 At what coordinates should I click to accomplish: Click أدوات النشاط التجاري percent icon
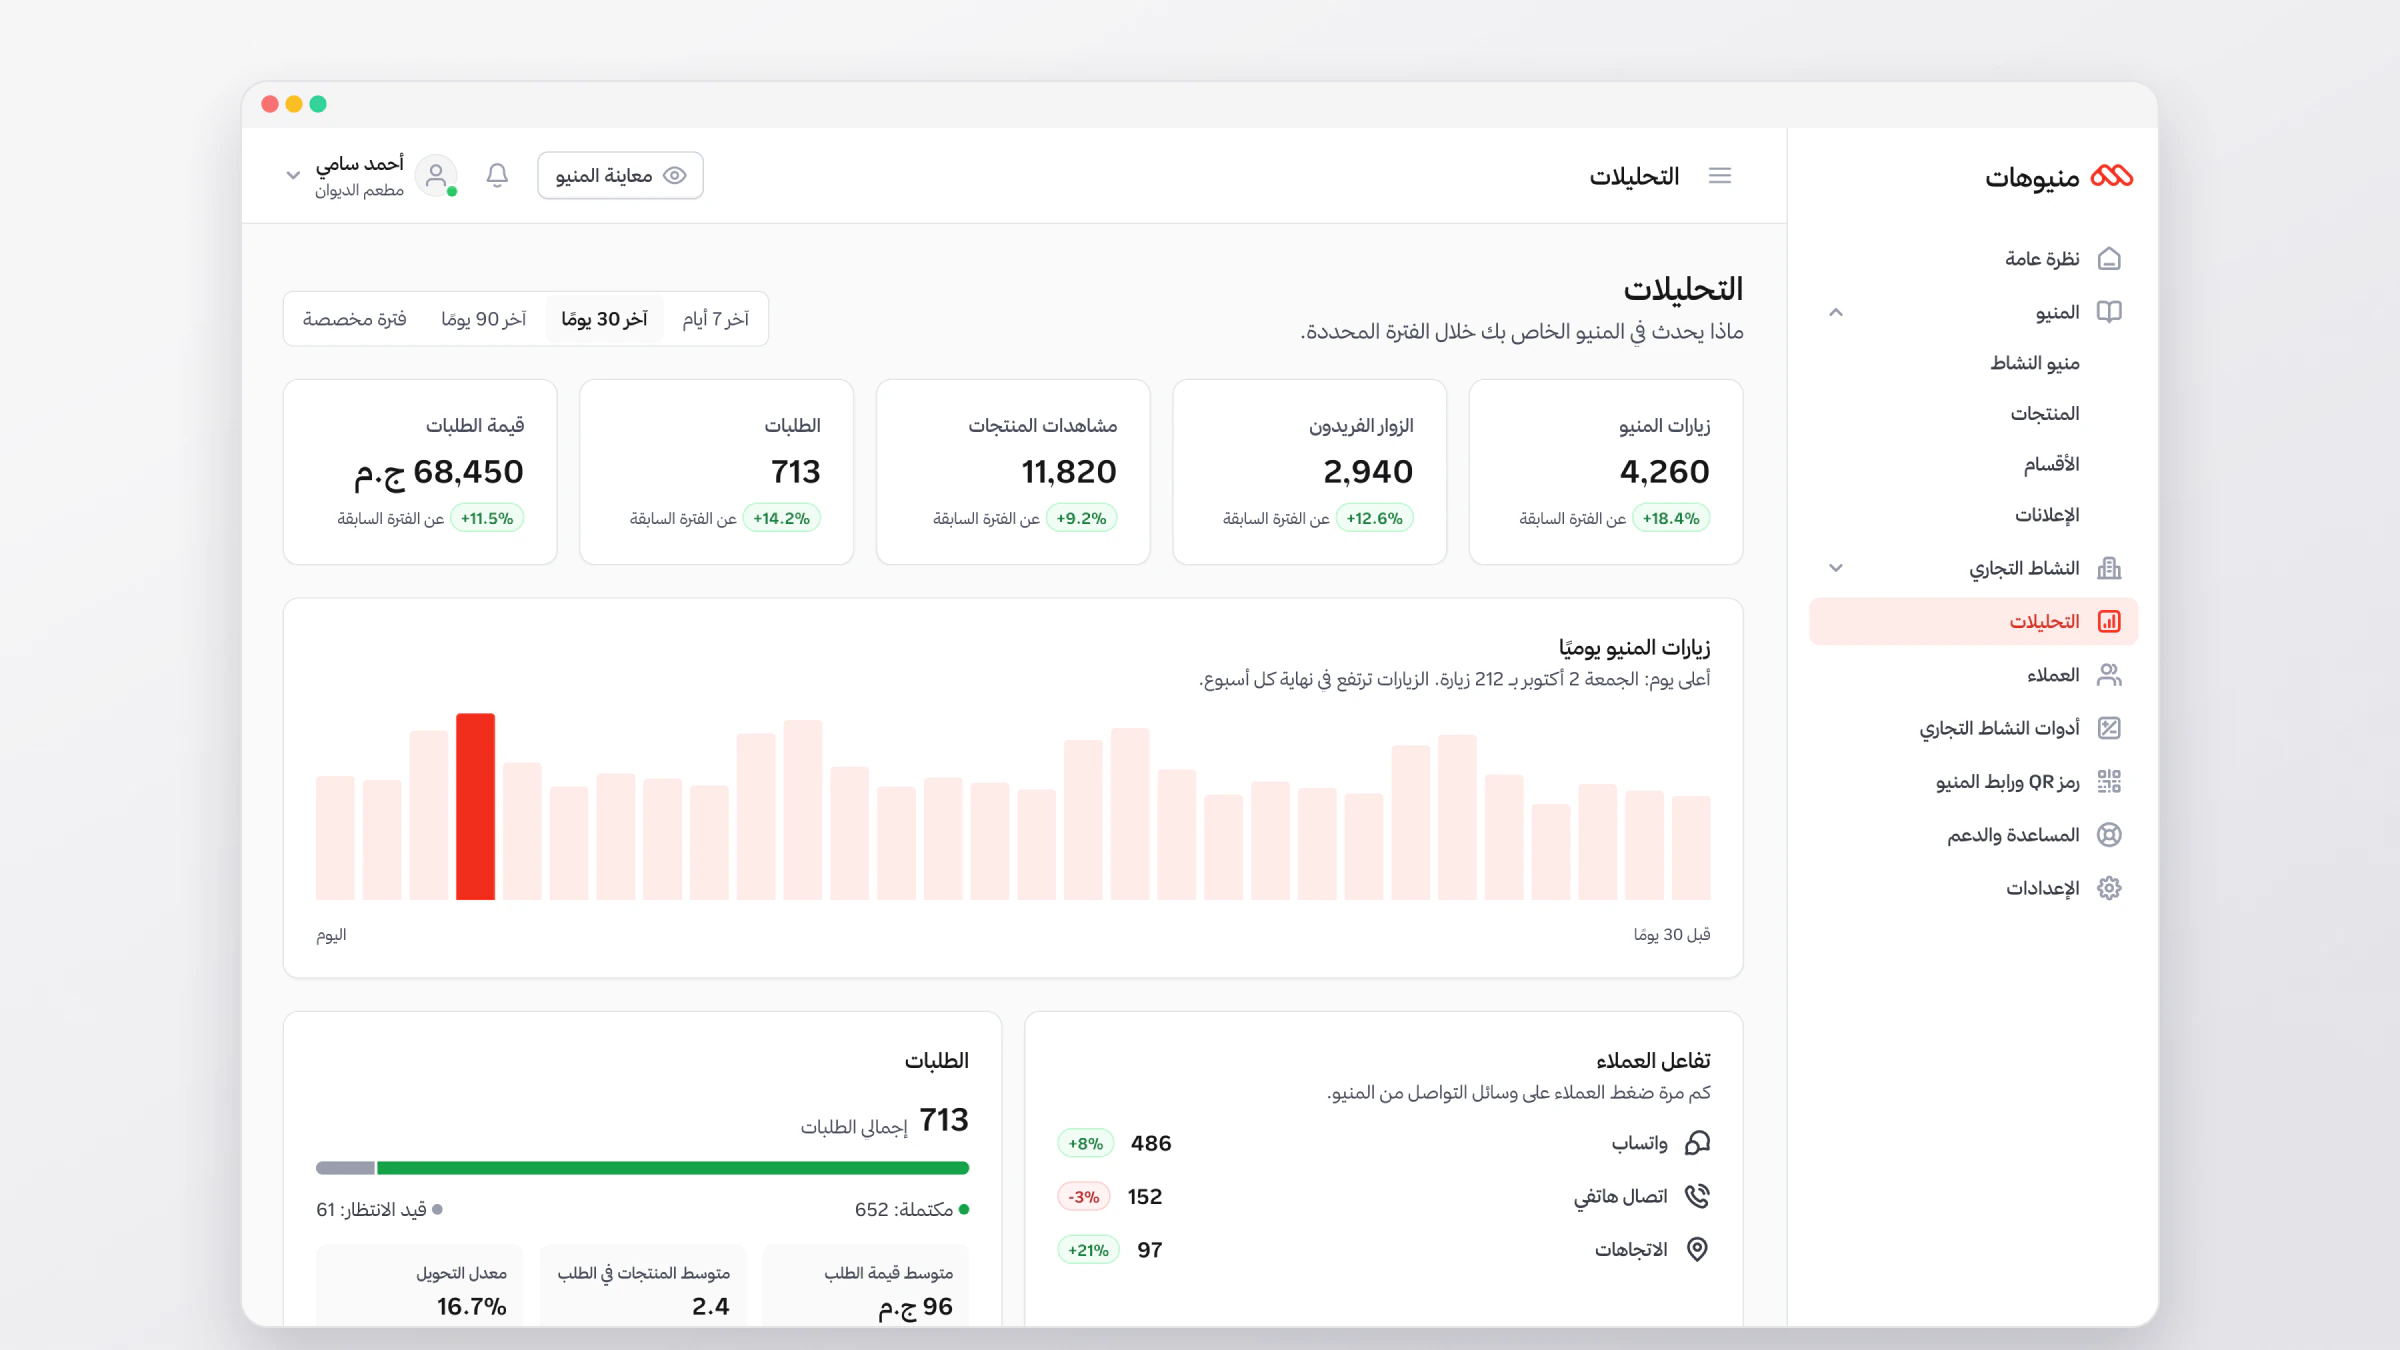[2109, 728]
